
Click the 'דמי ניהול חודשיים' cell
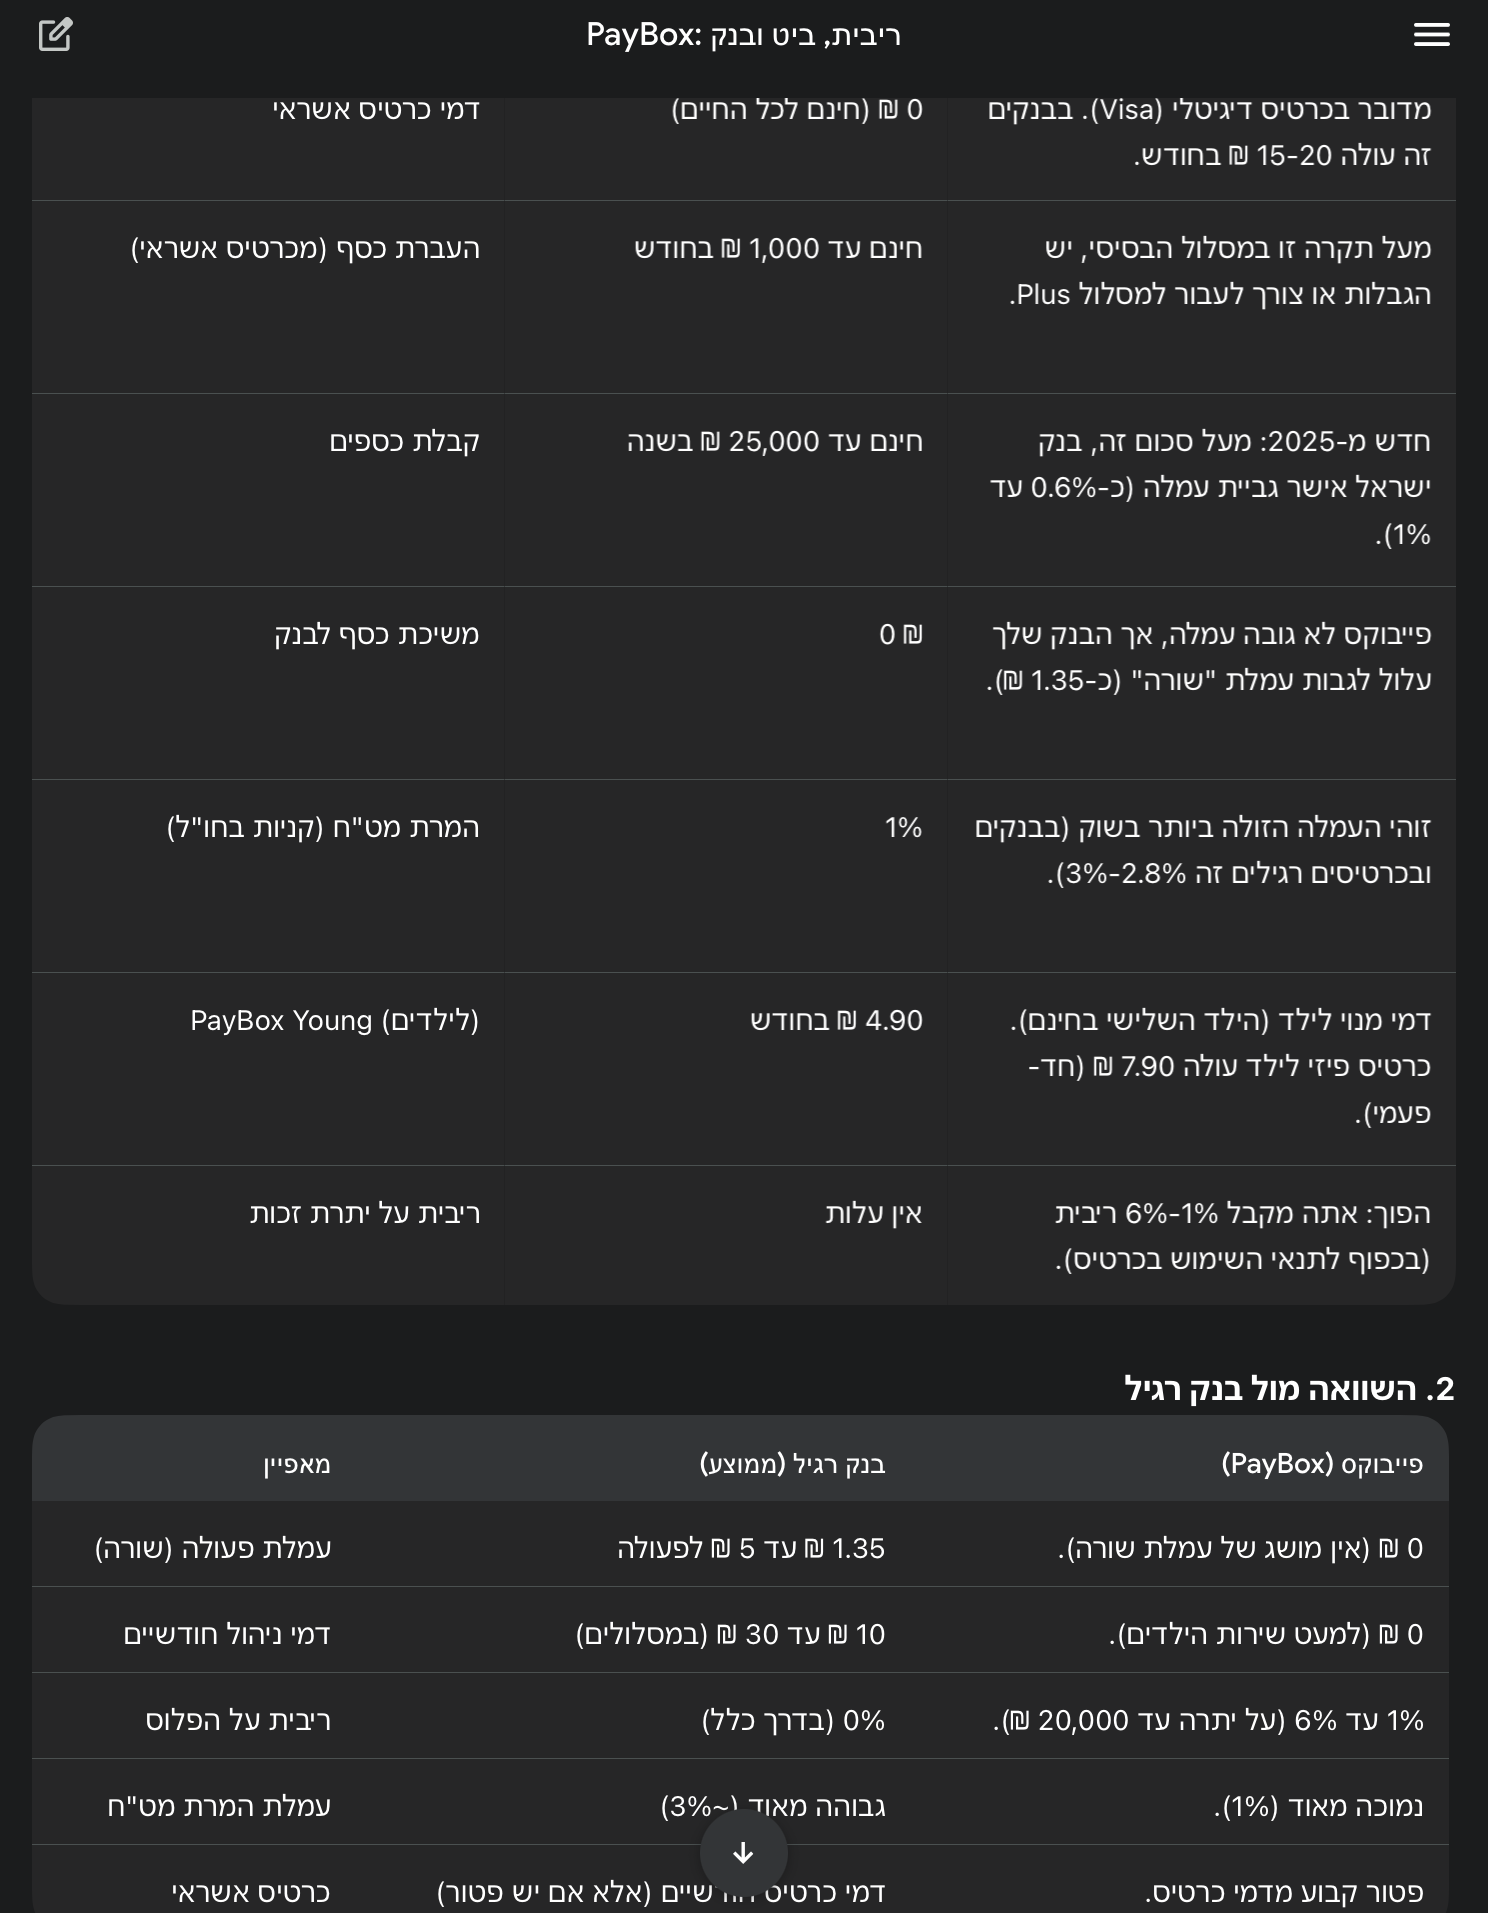coord(227,1634)
